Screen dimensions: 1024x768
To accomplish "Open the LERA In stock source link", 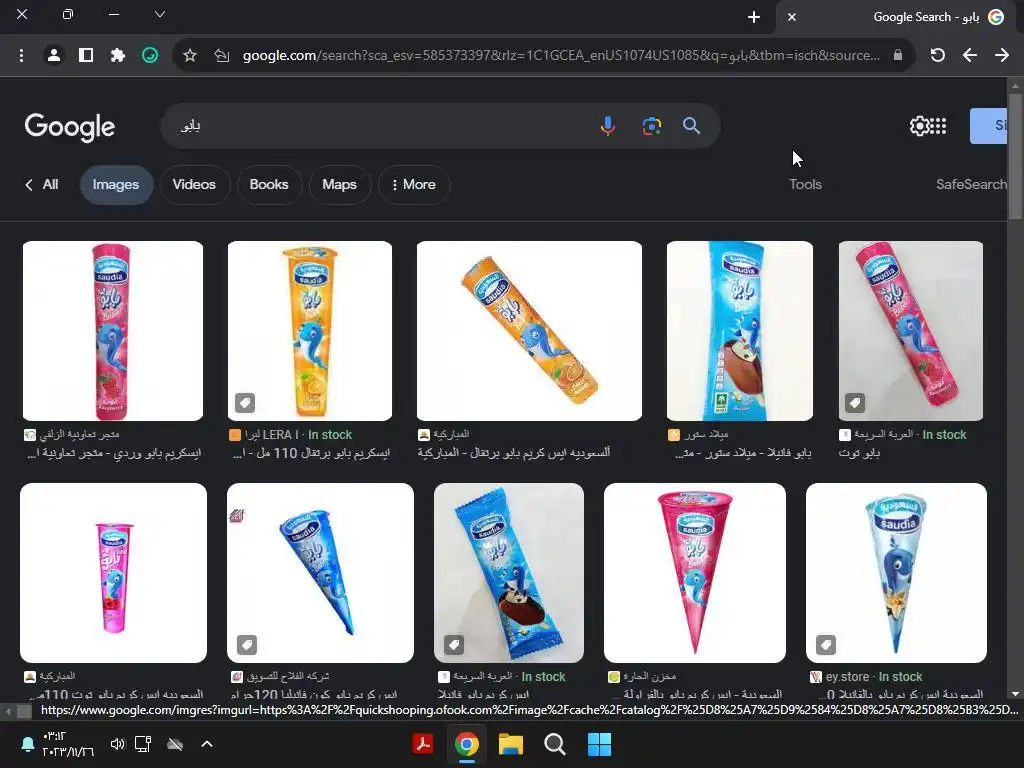I will pos(291,435).
